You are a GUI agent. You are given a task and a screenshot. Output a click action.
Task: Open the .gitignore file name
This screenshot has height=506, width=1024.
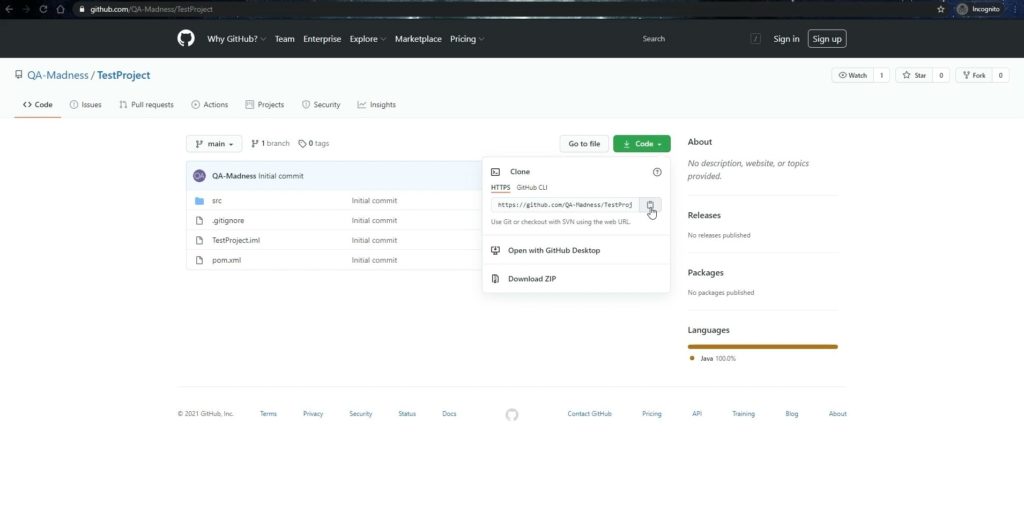pos(228,221)
